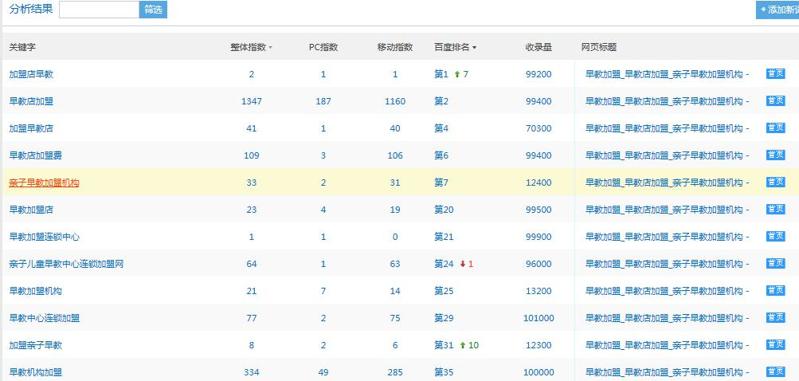Click 收录量 value 70300

point(539,128)
